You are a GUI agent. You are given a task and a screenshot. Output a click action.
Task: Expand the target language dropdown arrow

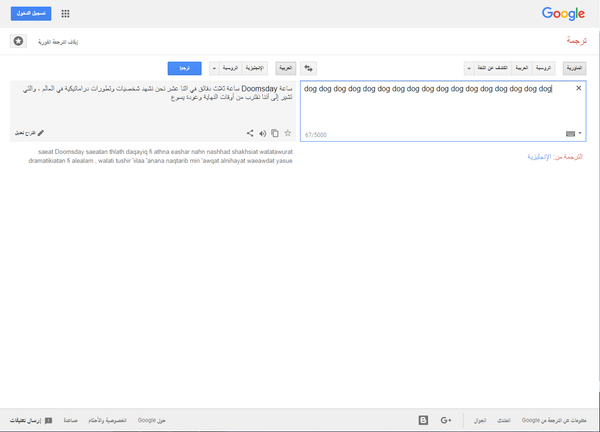[x=214, y=68]
